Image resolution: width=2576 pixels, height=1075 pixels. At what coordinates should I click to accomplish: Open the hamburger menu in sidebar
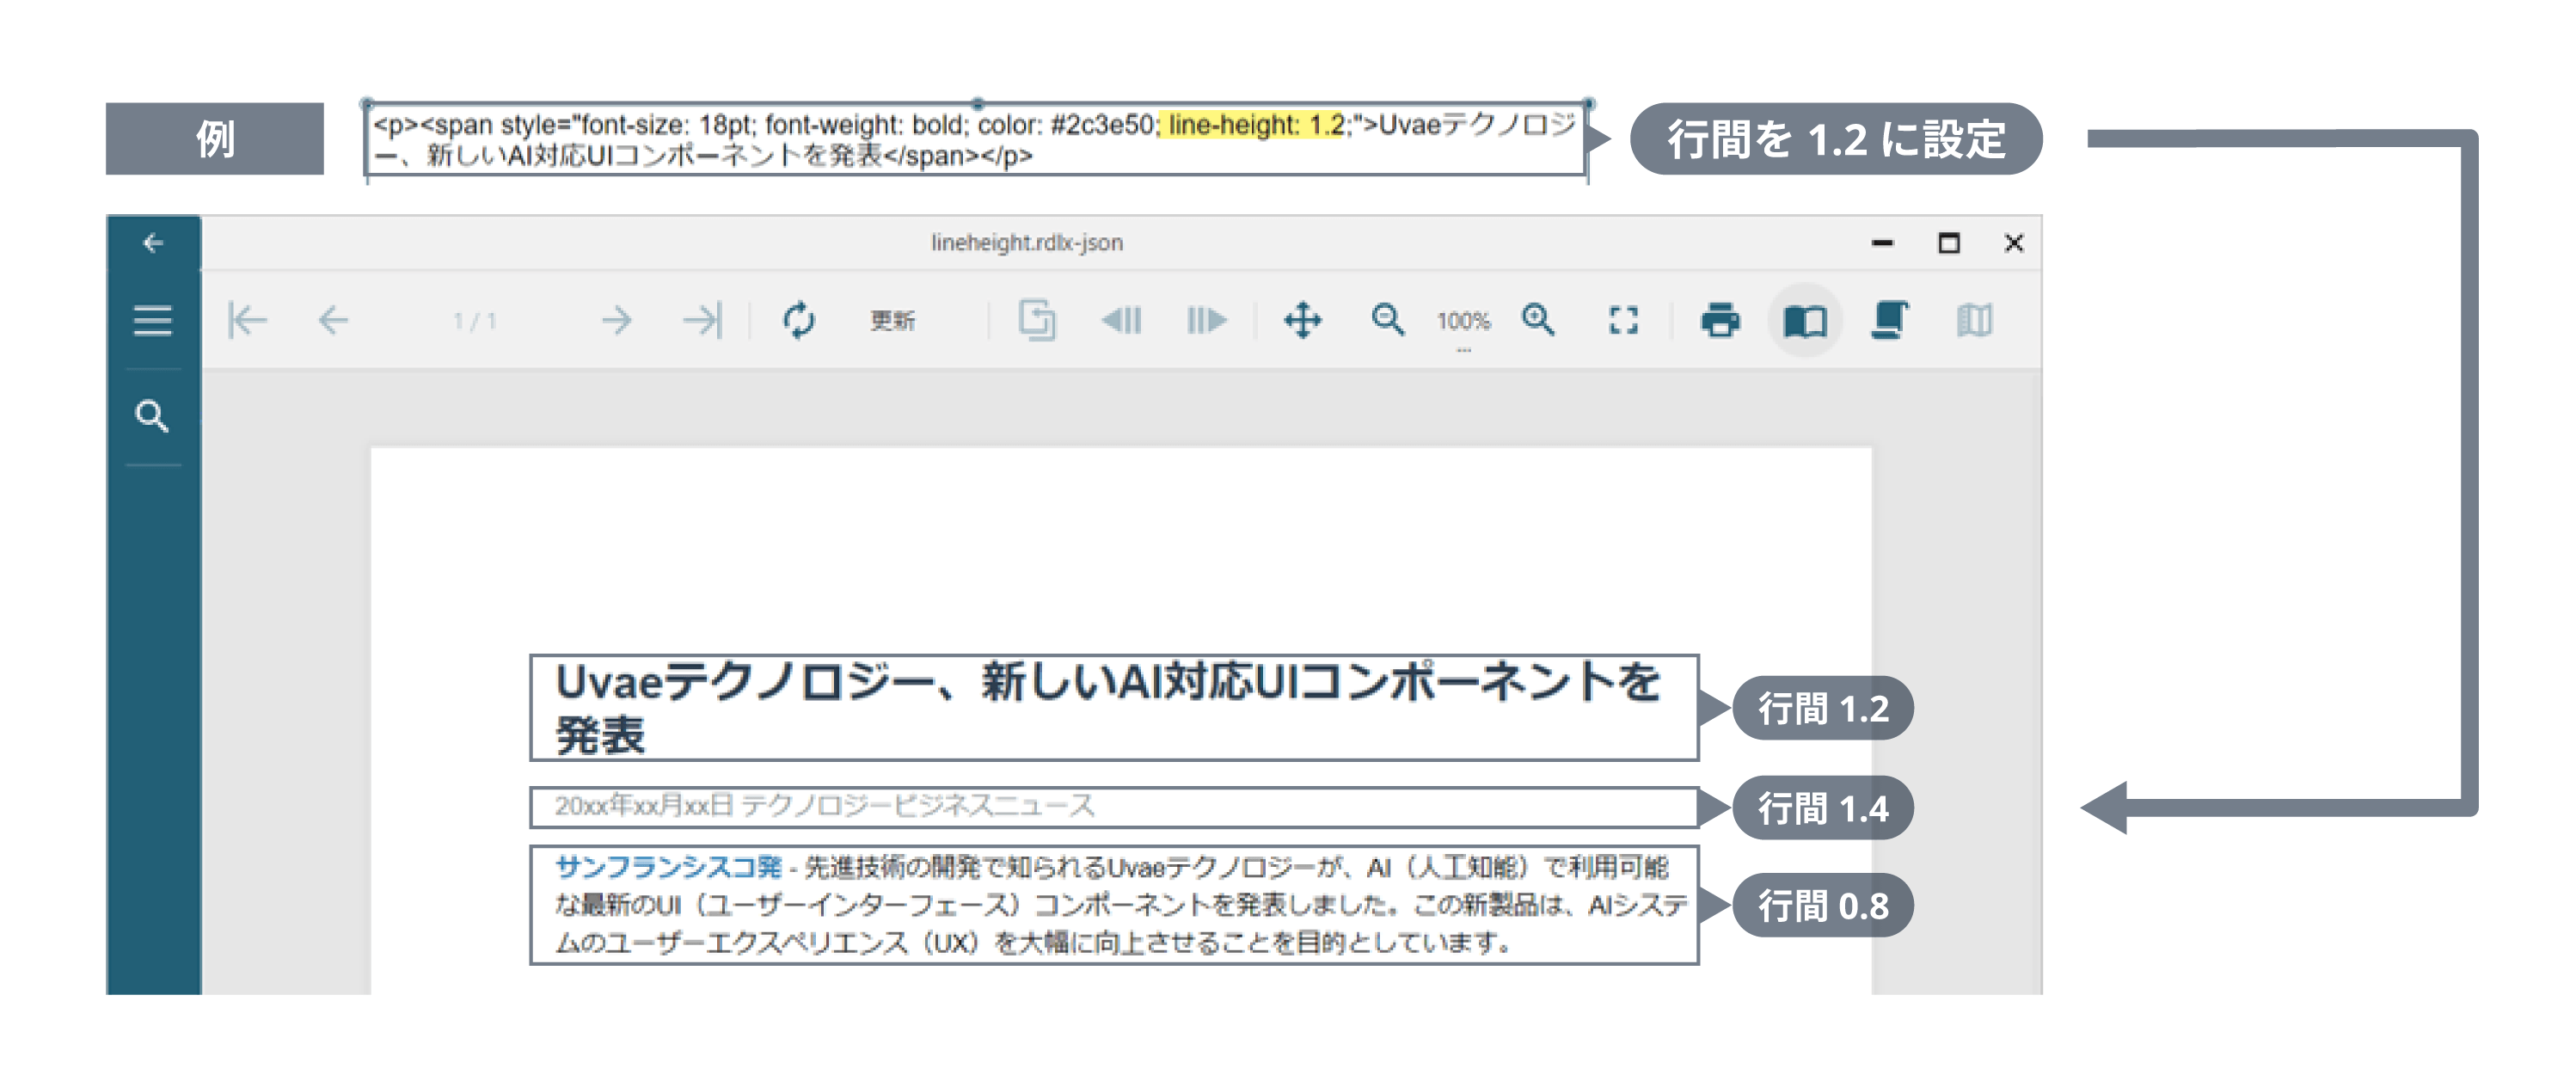click(153, 321)
